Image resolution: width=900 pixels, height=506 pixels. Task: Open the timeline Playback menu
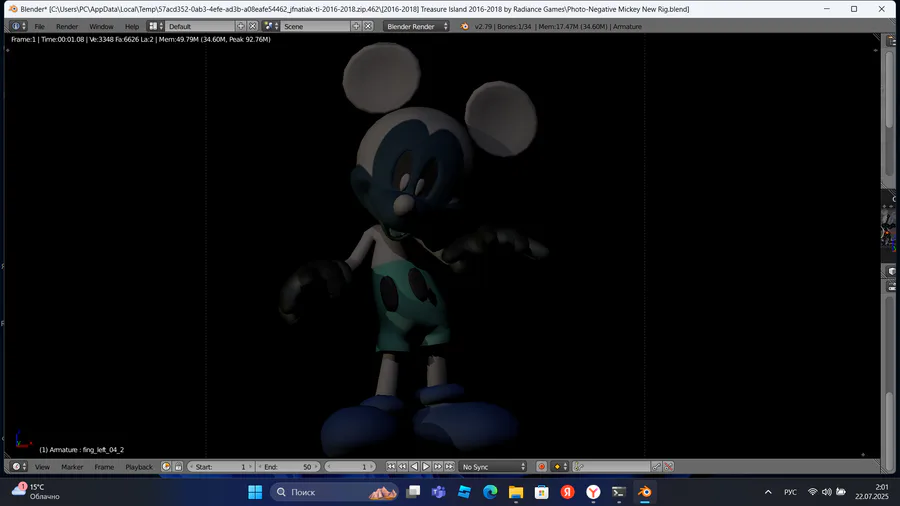point(139,467)
